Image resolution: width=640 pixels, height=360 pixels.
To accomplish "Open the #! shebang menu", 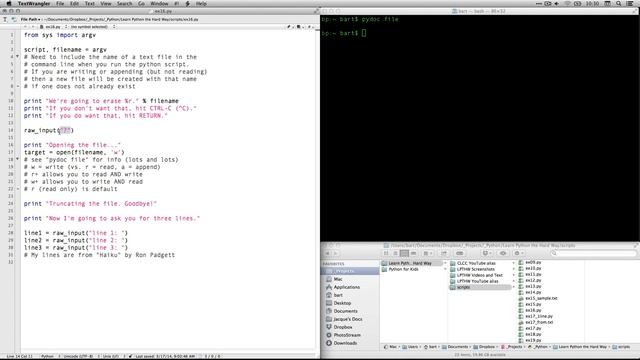I will click(x=176, y=3).
